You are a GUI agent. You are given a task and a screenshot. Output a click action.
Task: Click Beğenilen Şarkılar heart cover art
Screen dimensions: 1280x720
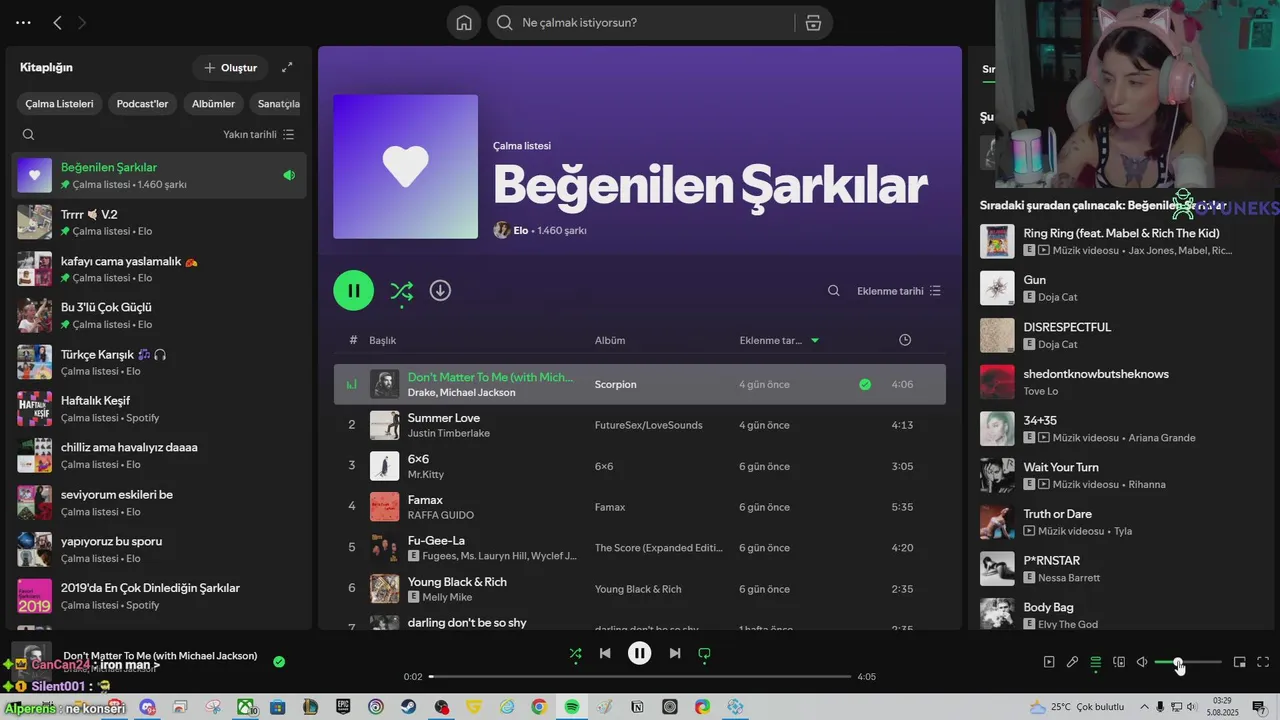(405, 167)
